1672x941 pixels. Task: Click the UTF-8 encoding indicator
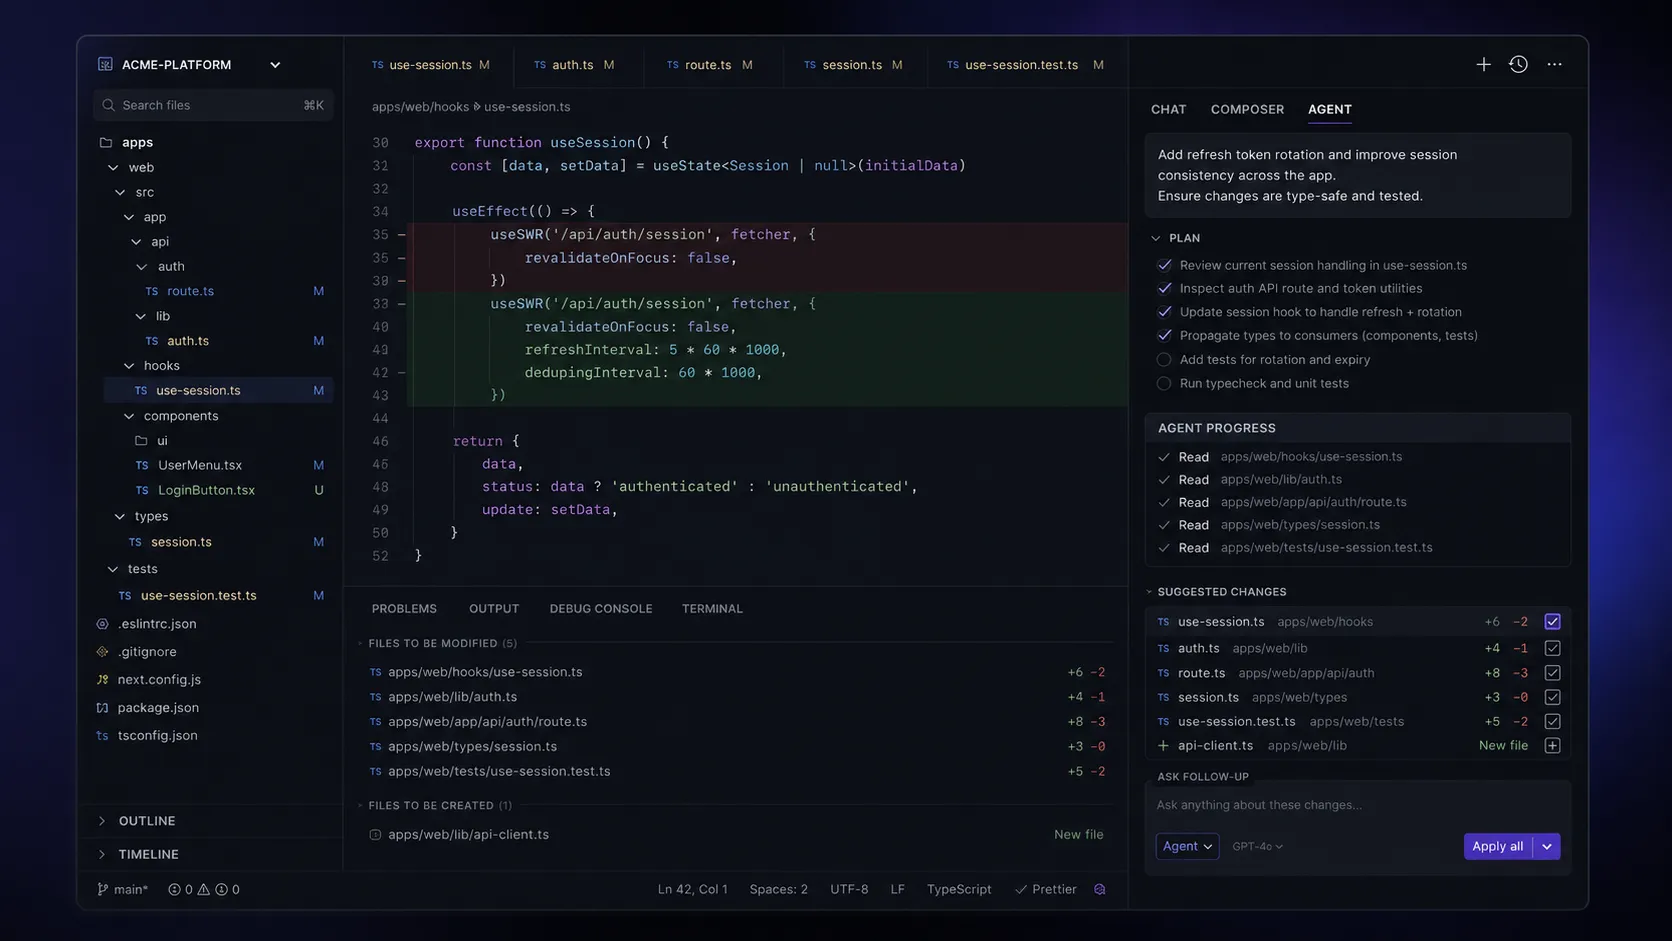849,889
